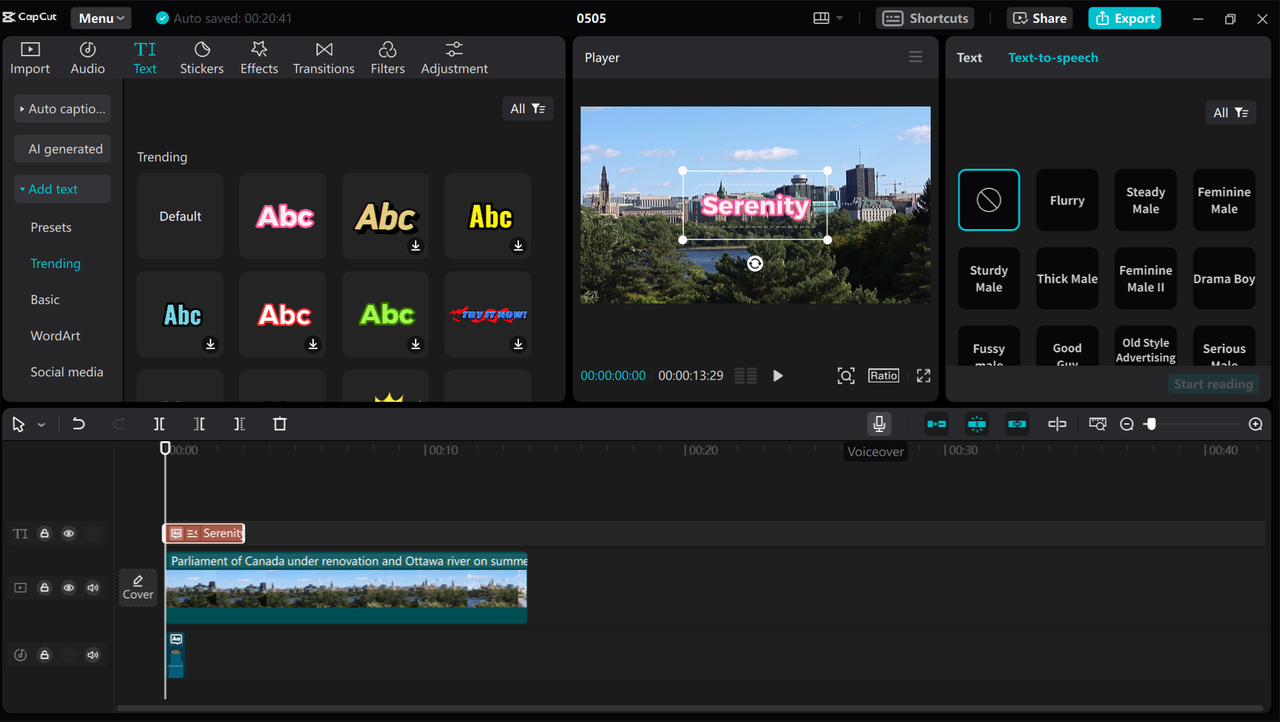Mute the audio track at the bottom
Viewport: 1280px width, 722px height.
93,654
